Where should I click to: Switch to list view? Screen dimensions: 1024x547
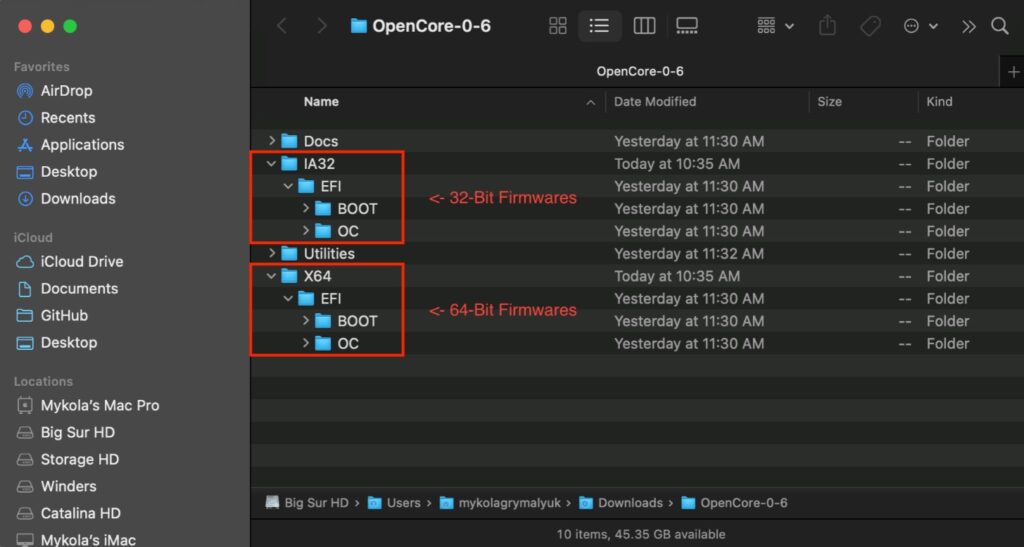(600, 26)
